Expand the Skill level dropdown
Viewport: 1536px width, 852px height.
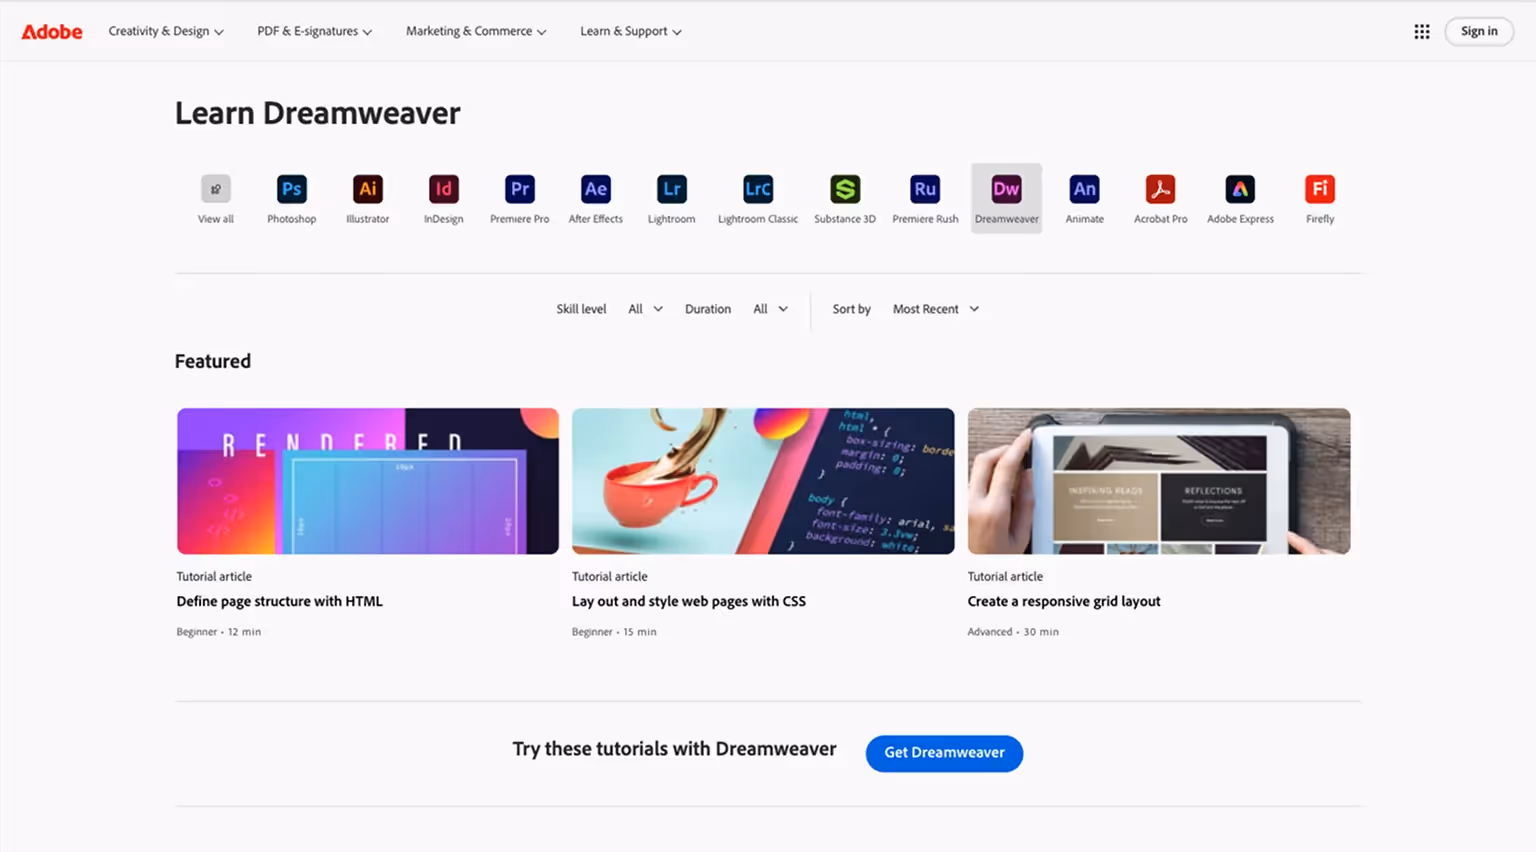(645, 309)
